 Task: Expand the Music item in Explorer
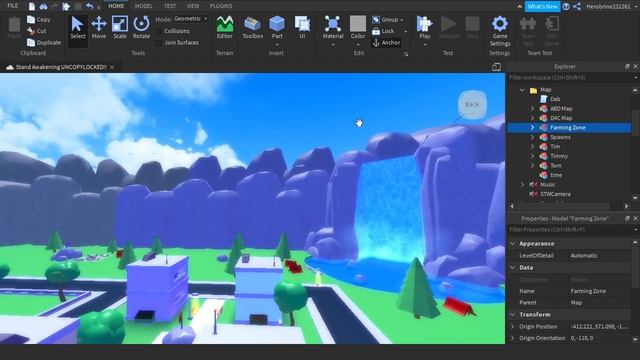(522, 184)
